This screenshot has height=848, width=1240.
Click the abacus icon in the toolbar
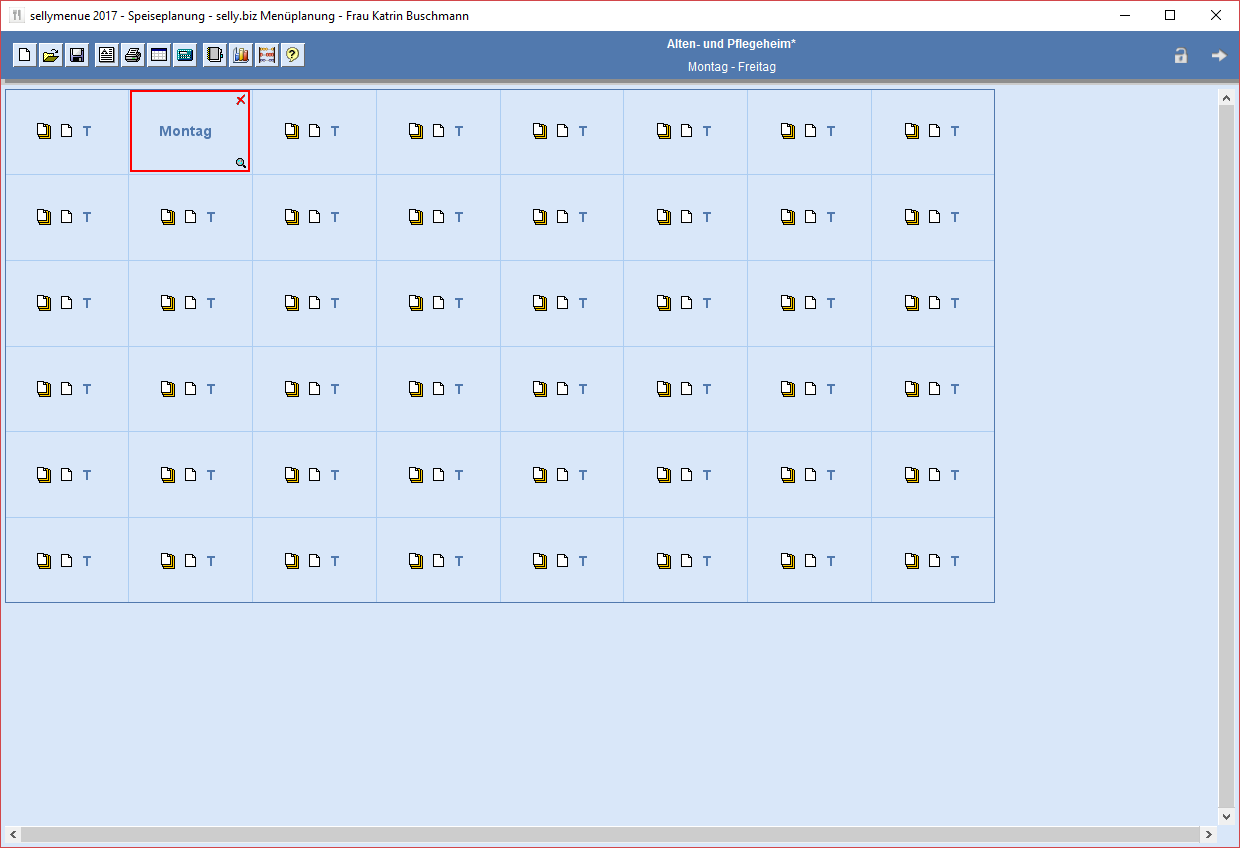tap(266, 56)
